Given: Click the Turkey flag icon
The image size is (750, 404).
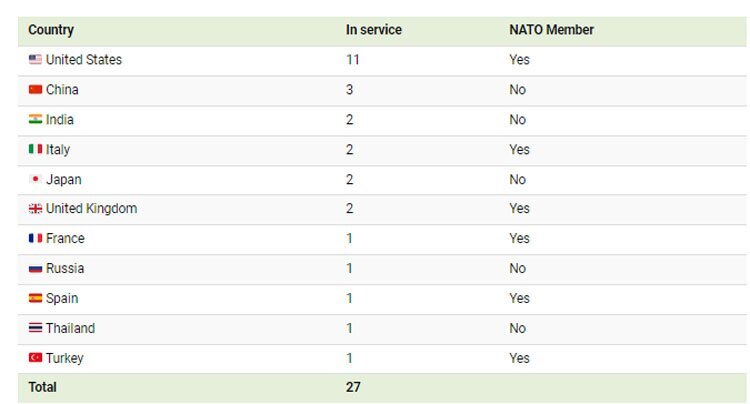Looking at the screenshot, I should 35,358.
